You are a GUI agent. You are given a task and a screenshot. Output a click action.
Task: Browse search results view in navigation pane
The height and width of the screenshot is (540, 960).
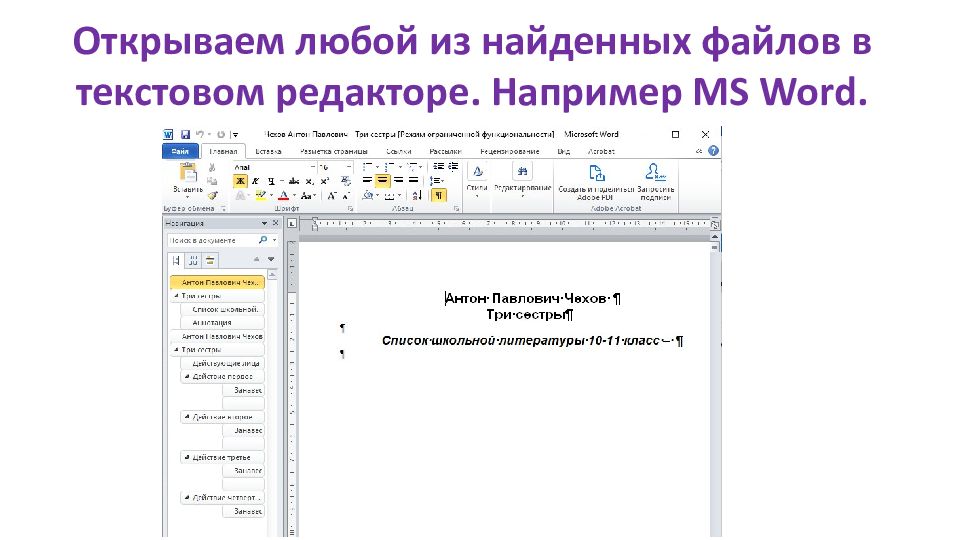[x=209, y=261]
